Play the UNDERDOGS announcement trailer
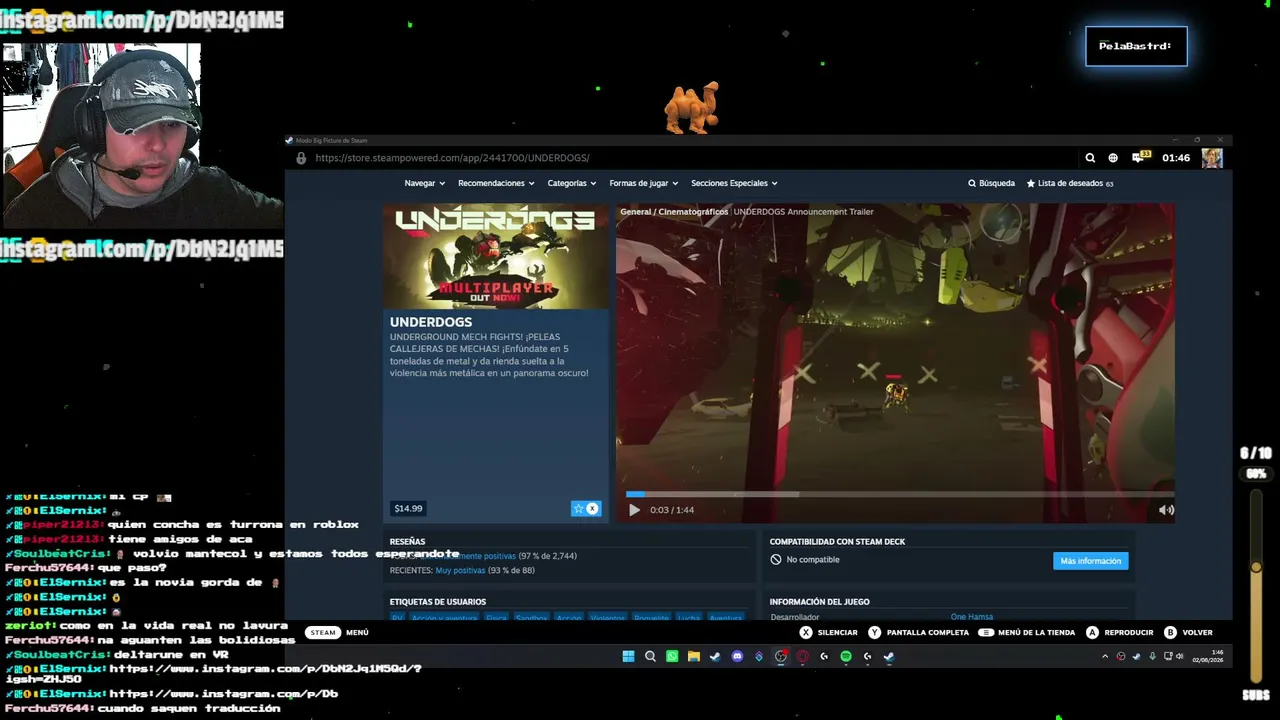Image resolution: width=1280 pixels, height=720 pixels. coord(634,510)
